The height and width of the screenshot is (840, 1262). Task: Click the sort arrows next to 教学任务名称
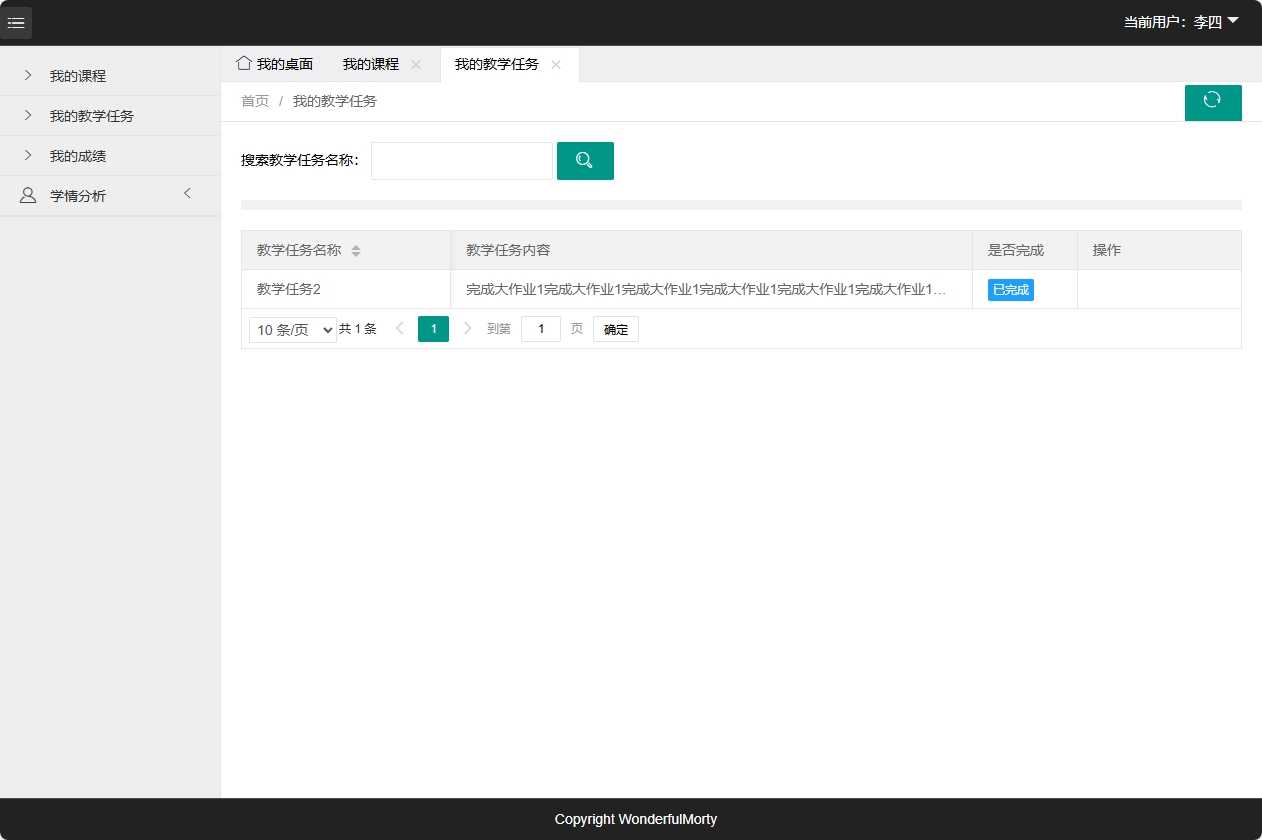click(x=356, y=250)
